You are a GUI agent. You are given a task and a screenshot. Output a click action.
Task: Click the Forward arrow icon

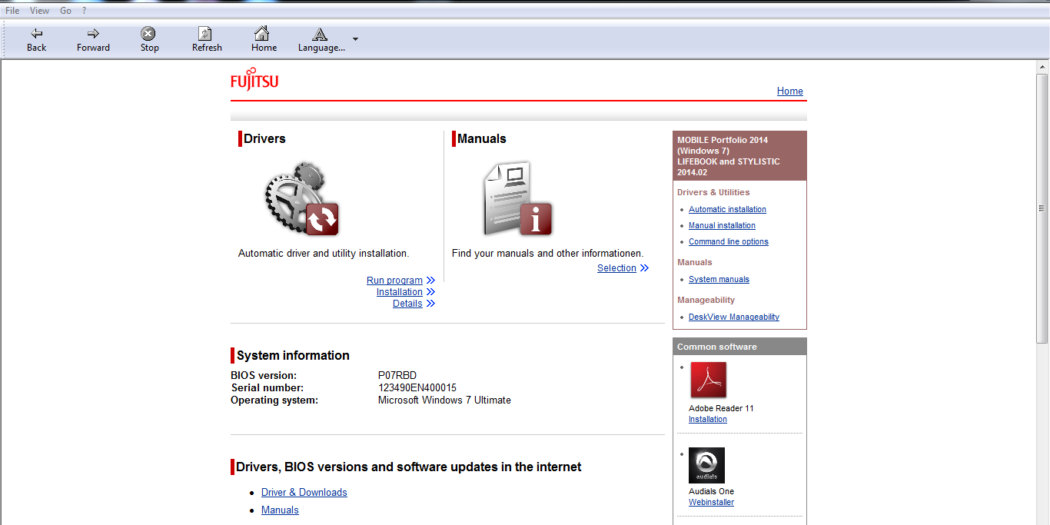click(93, 33)
